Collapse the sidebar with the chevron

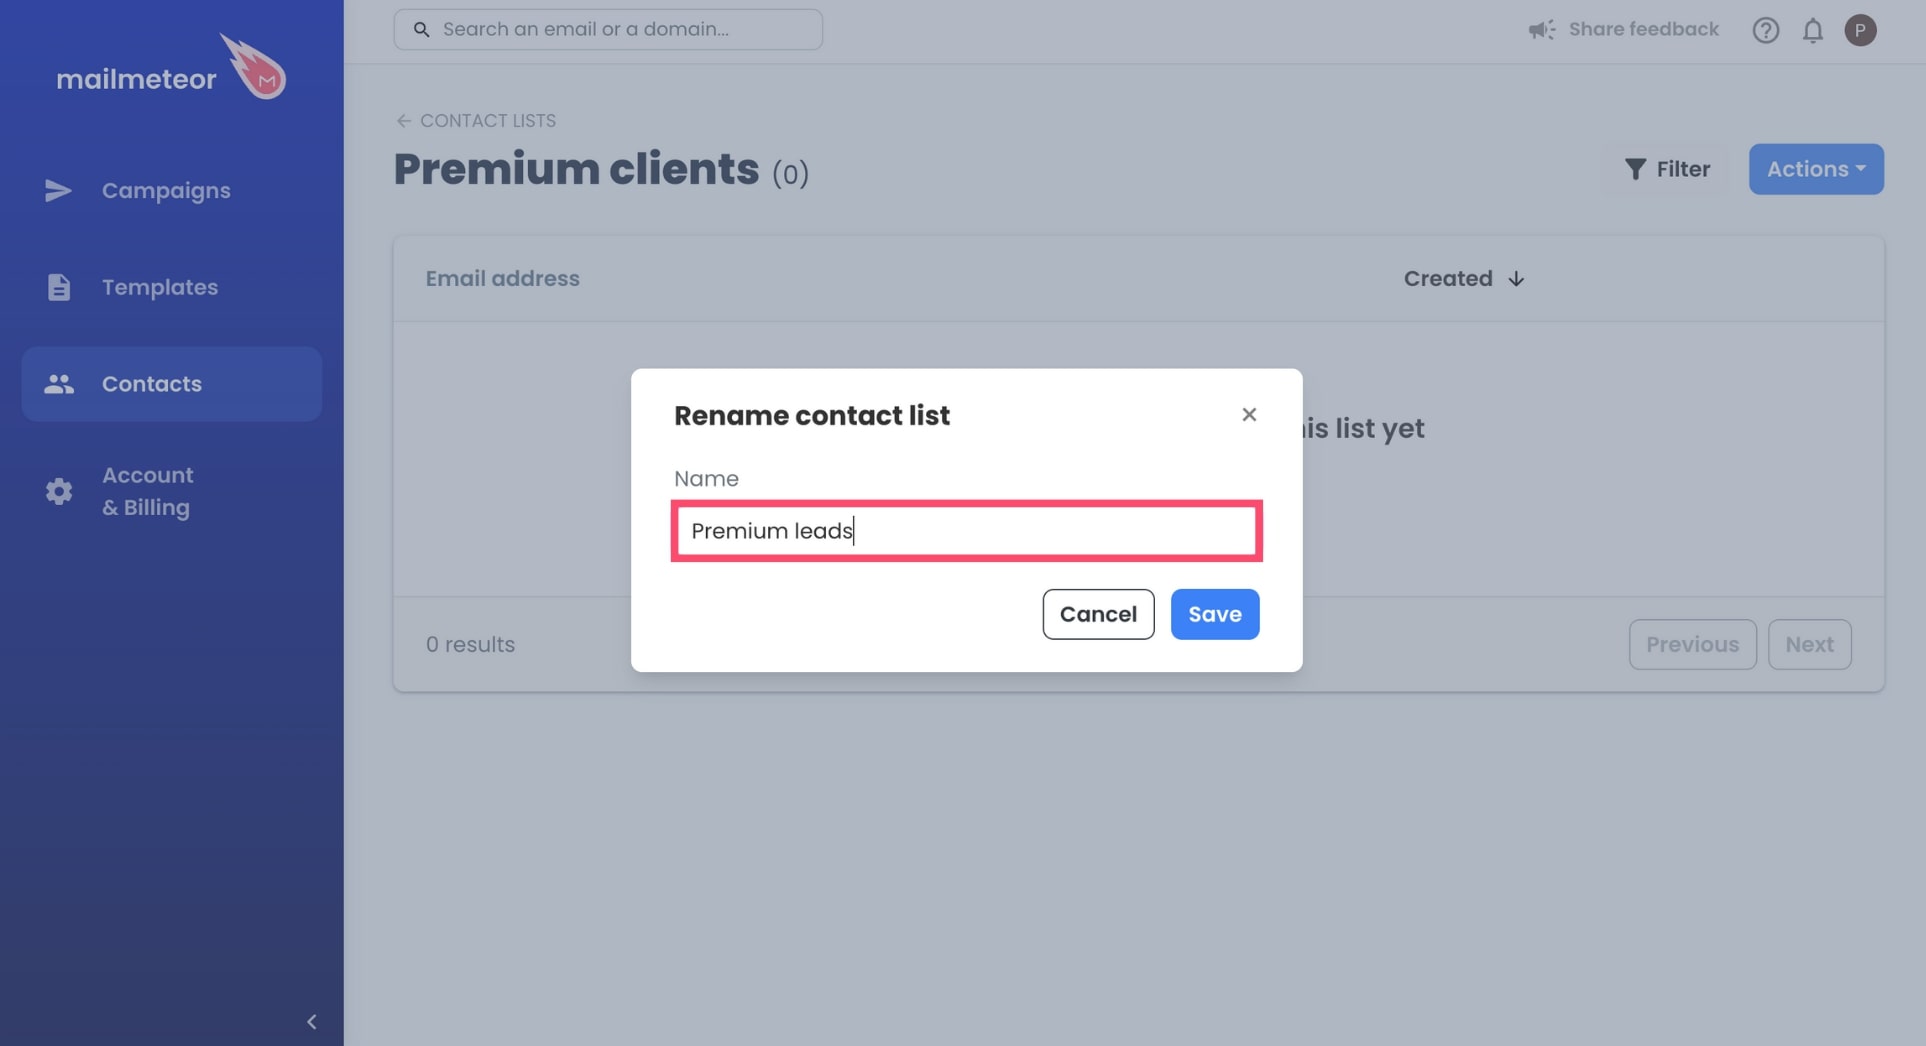[x=311, y=1021]
